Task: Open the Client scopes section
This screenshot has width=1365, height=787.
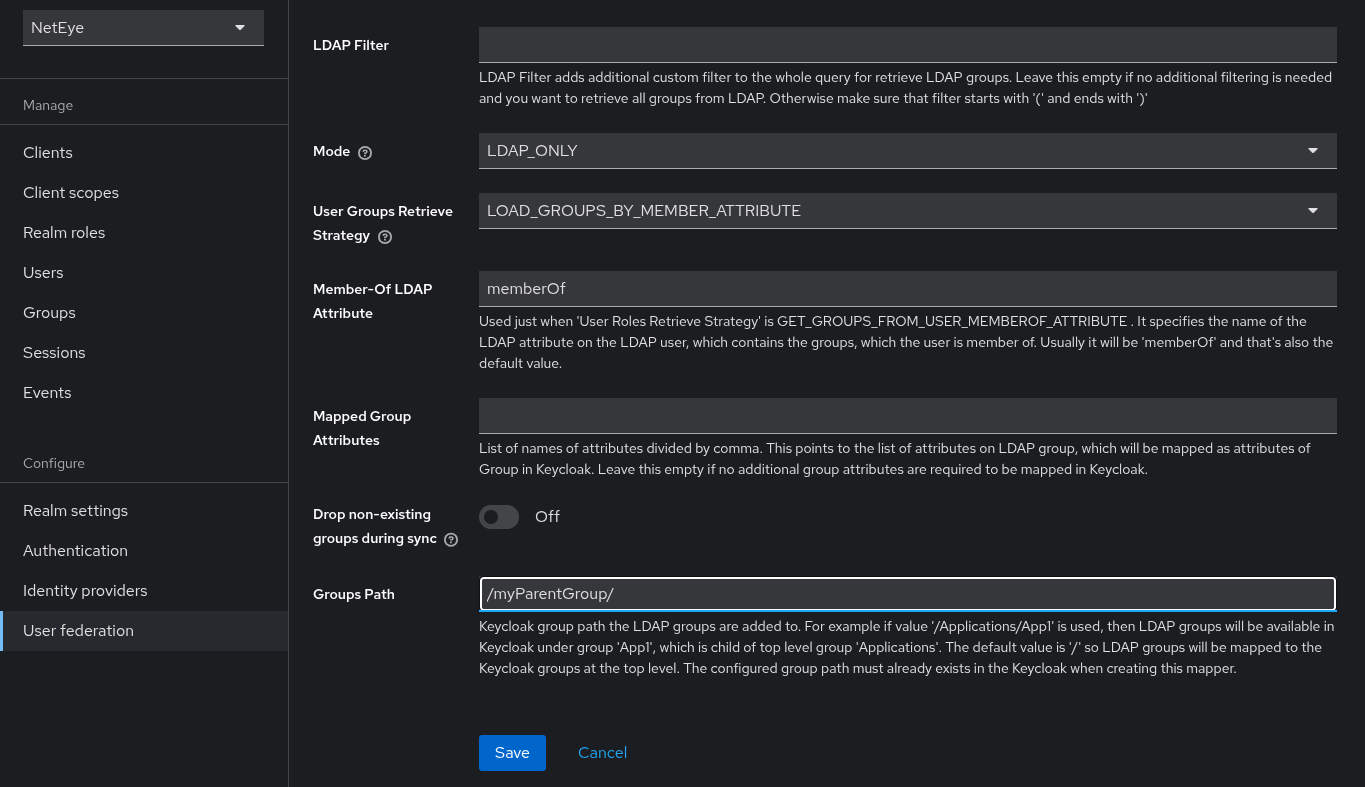Action: click(x=70, y=192)
